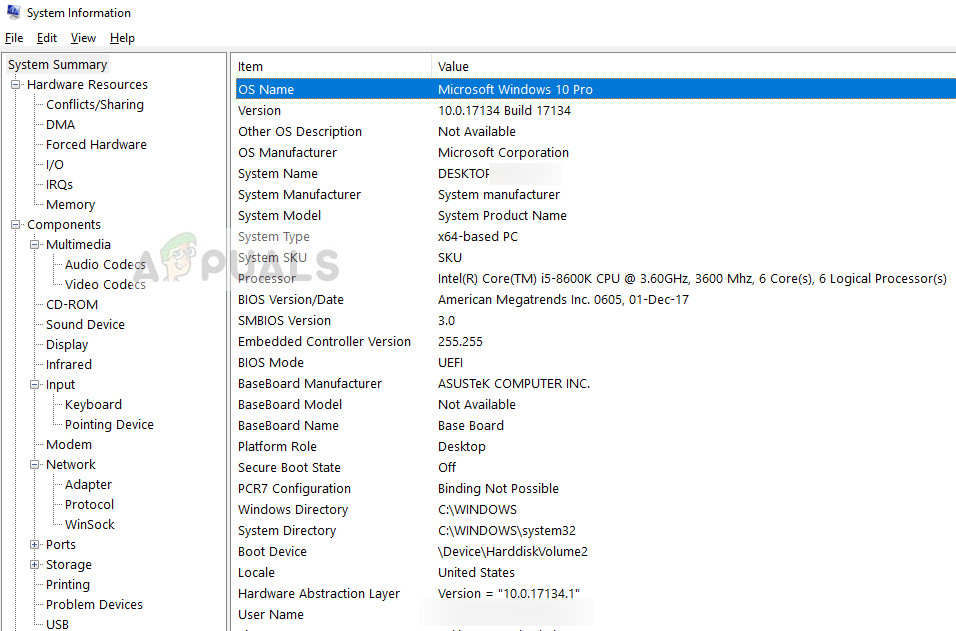Image resolution: width=956 pixels, height=631 pixels.
Task: Select the BIOS Mode row
Action: click(596, 363)
